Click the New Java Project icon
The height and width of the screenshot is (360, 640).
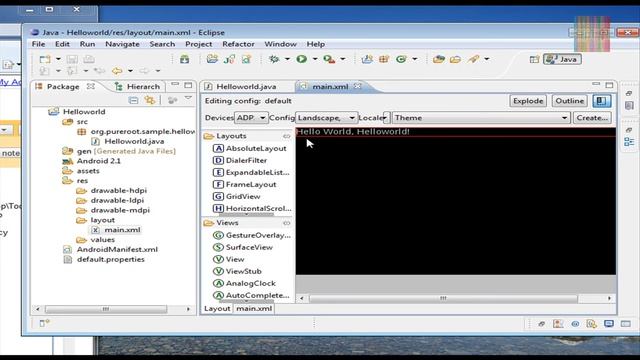point(367,59)
